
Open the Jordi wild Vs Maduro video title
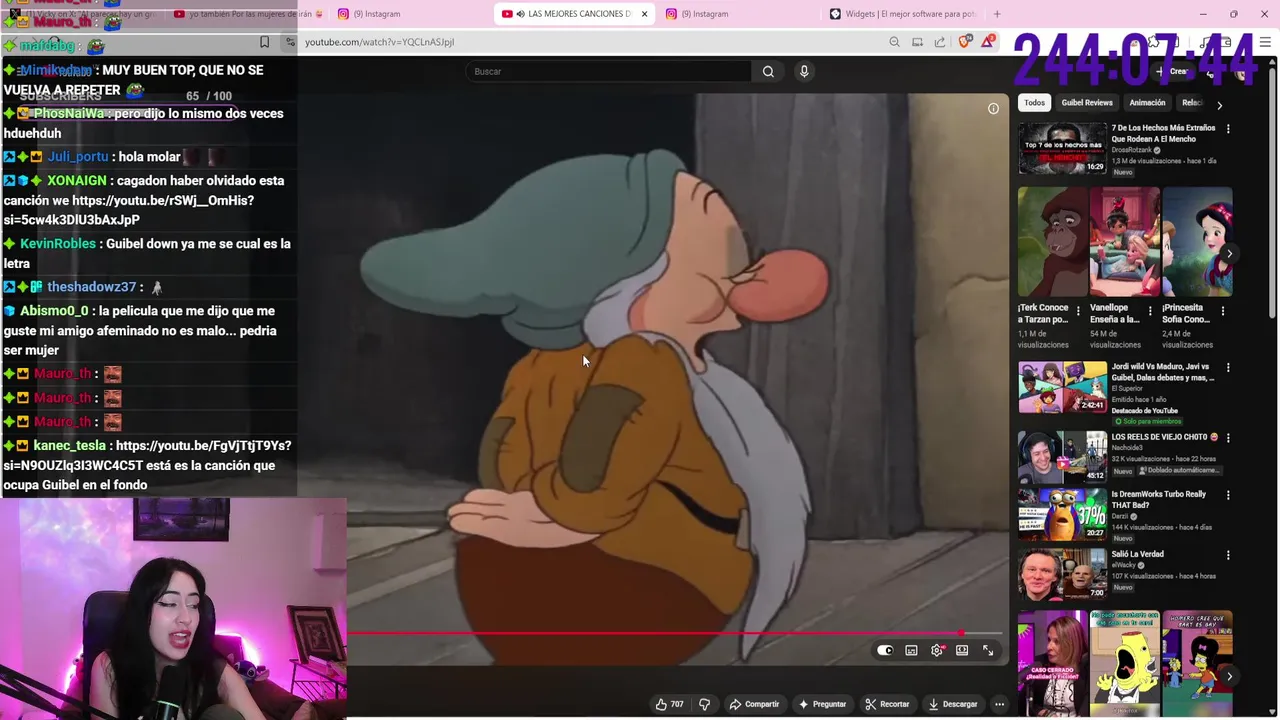[x=1163, y=372]
